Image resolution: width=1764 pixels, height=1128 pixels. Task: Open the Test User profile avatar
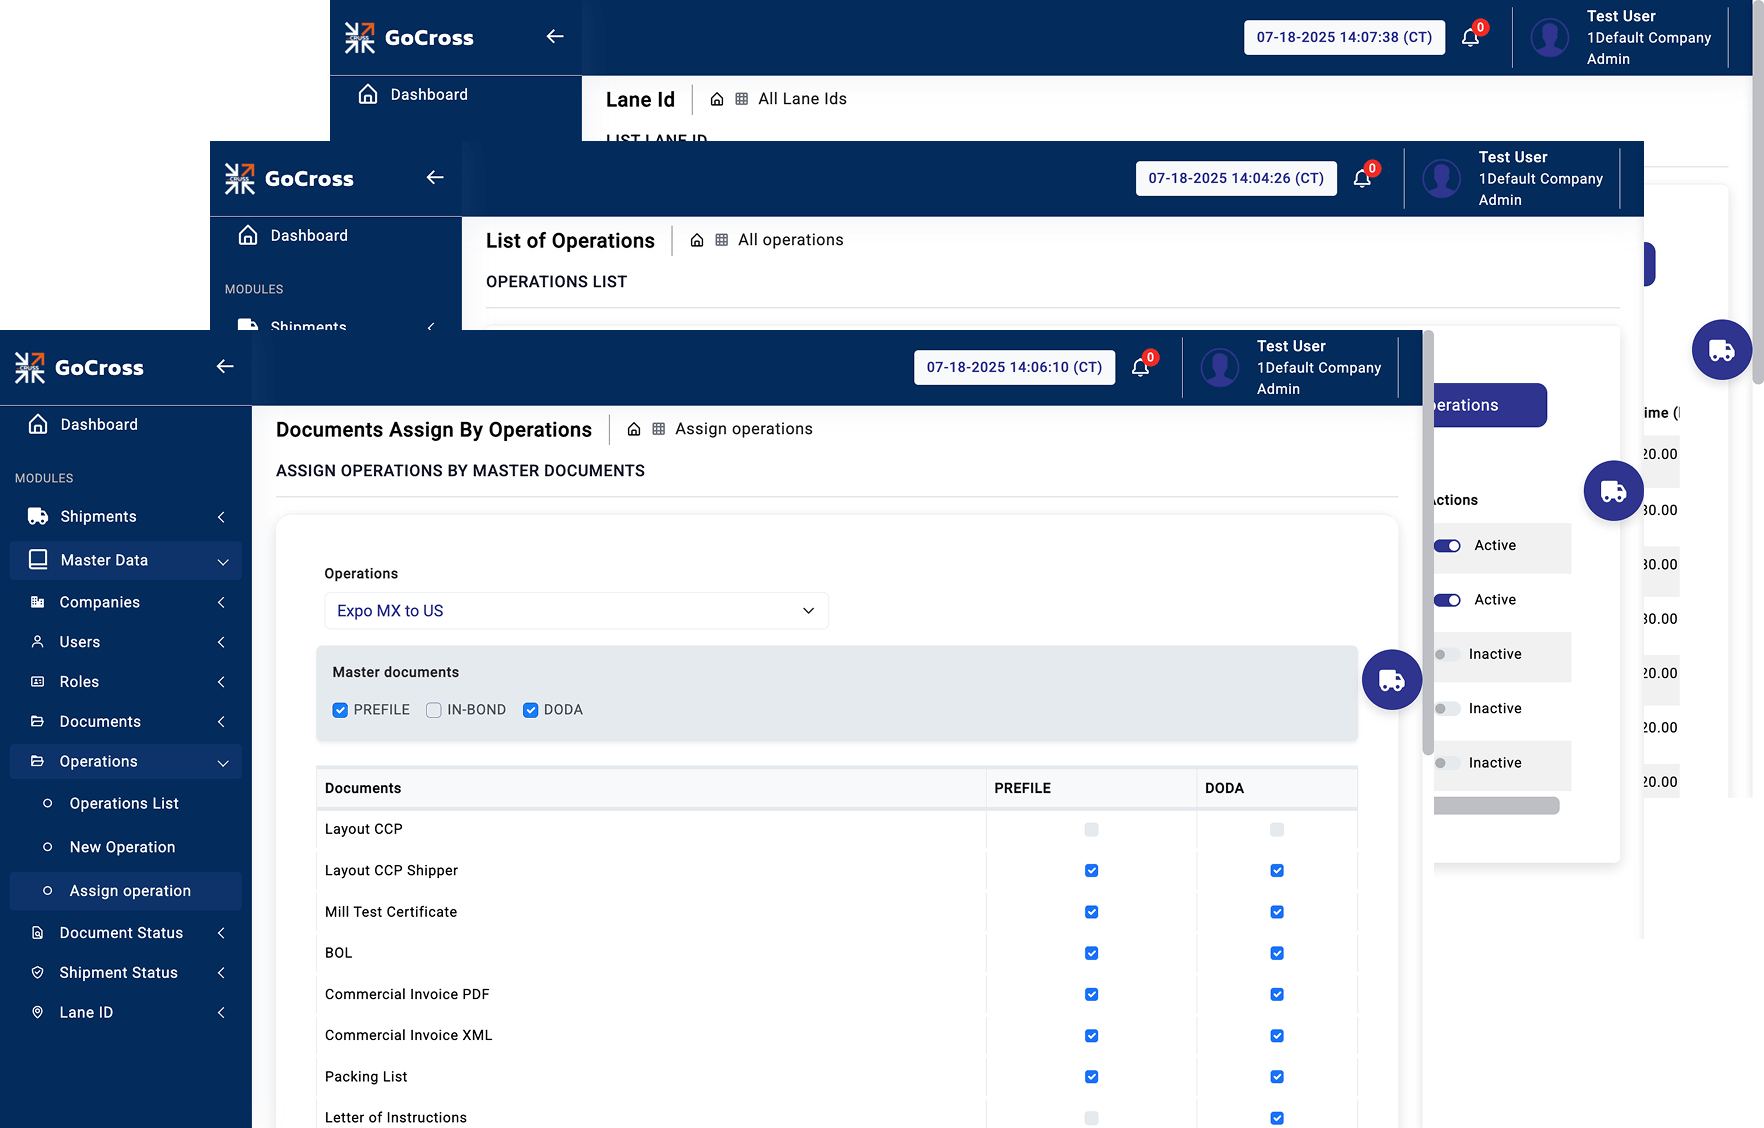click(x=1219, y=368)
